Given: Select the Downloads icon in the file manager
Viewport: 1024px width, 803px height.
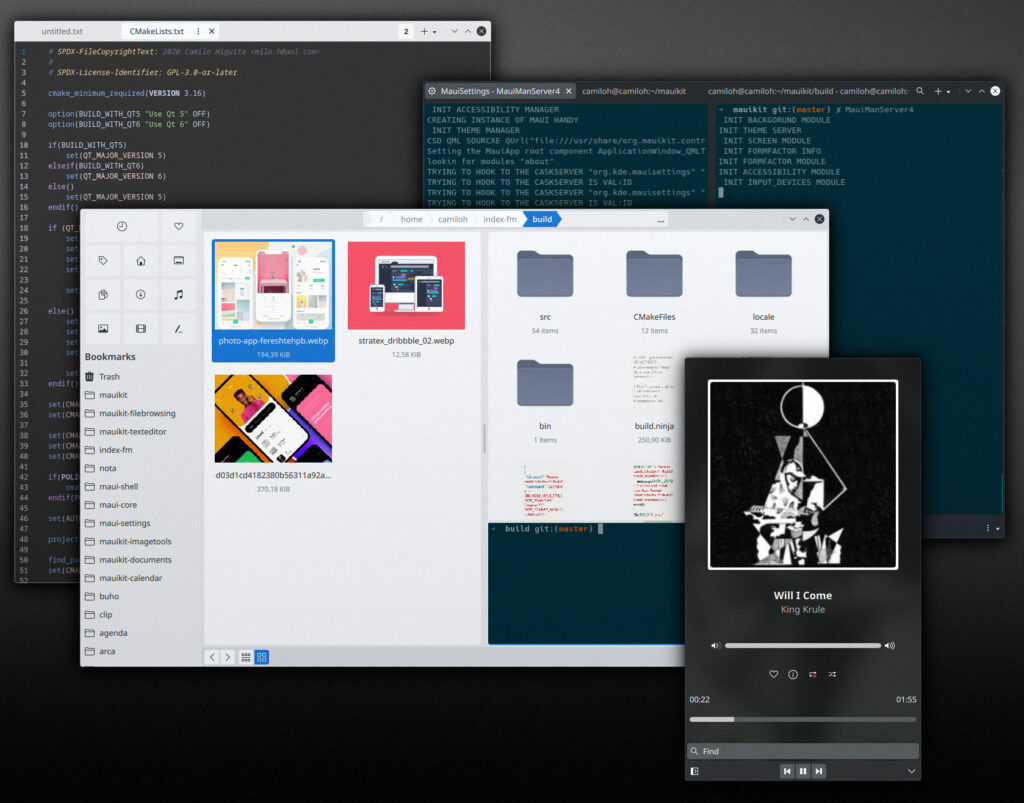Looking at the screenshot, I should (140, 294).
